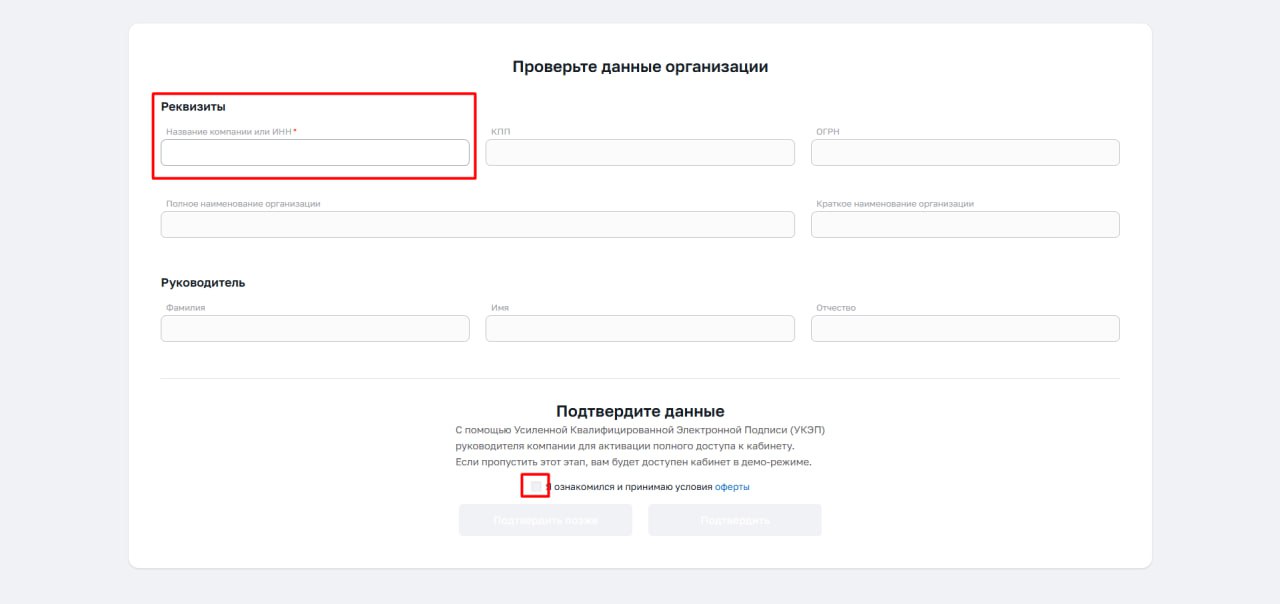Click the horizontal divider below Руководитель fields
This screenshot has height=604, width=1280.
click(x=640, y=378)
